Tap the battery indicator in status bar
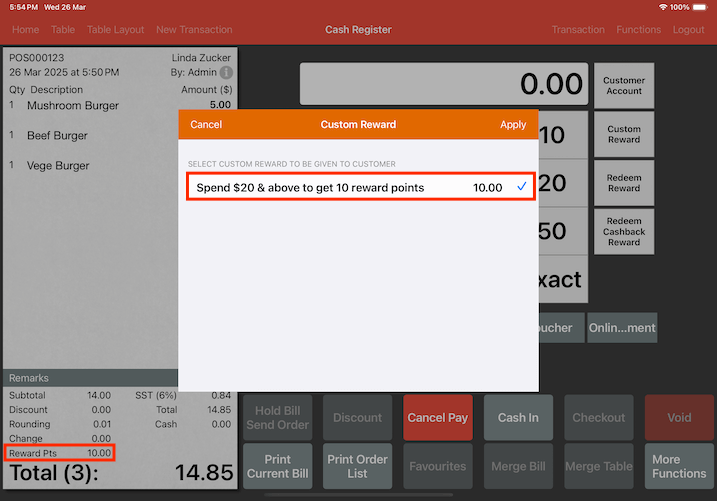Viewport: 717px width, 501px height. pos(700,7)
